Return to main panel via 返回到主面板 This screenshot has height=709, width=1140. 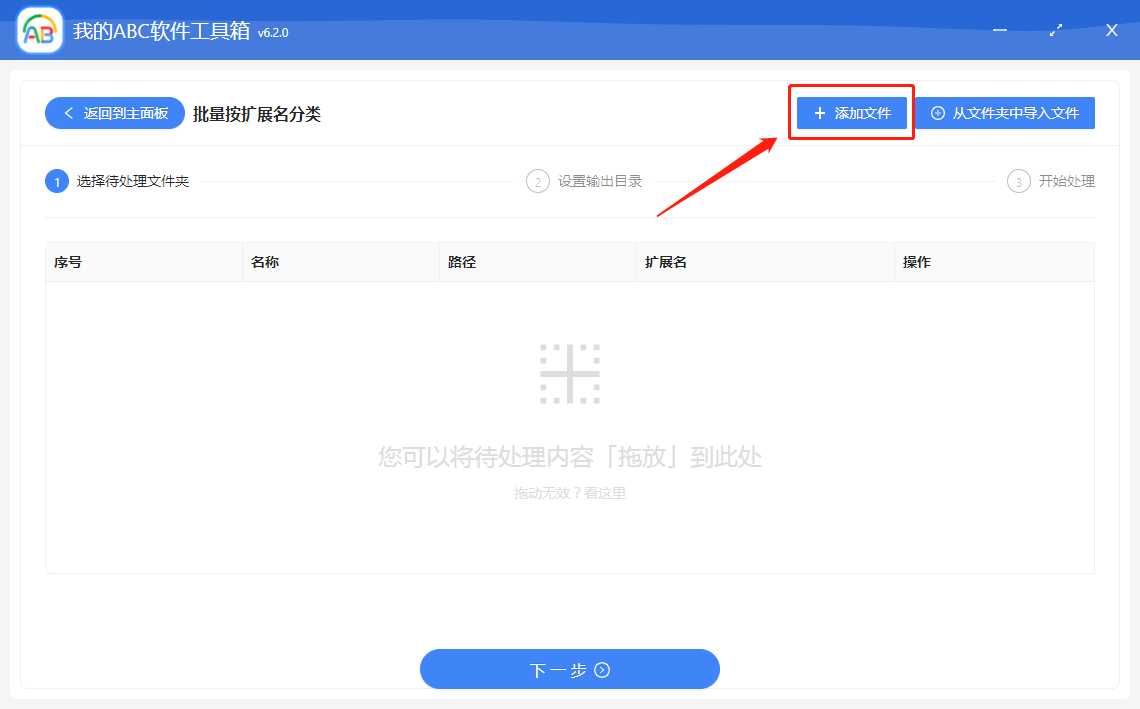pos(114,113)
